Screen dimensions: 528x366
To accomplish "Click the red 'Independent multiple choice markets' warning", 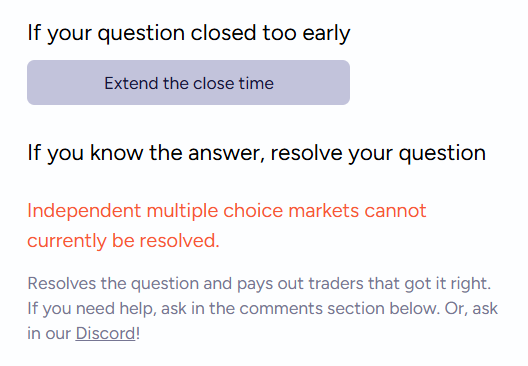I will pyautogui.click(x=227, y=211).
